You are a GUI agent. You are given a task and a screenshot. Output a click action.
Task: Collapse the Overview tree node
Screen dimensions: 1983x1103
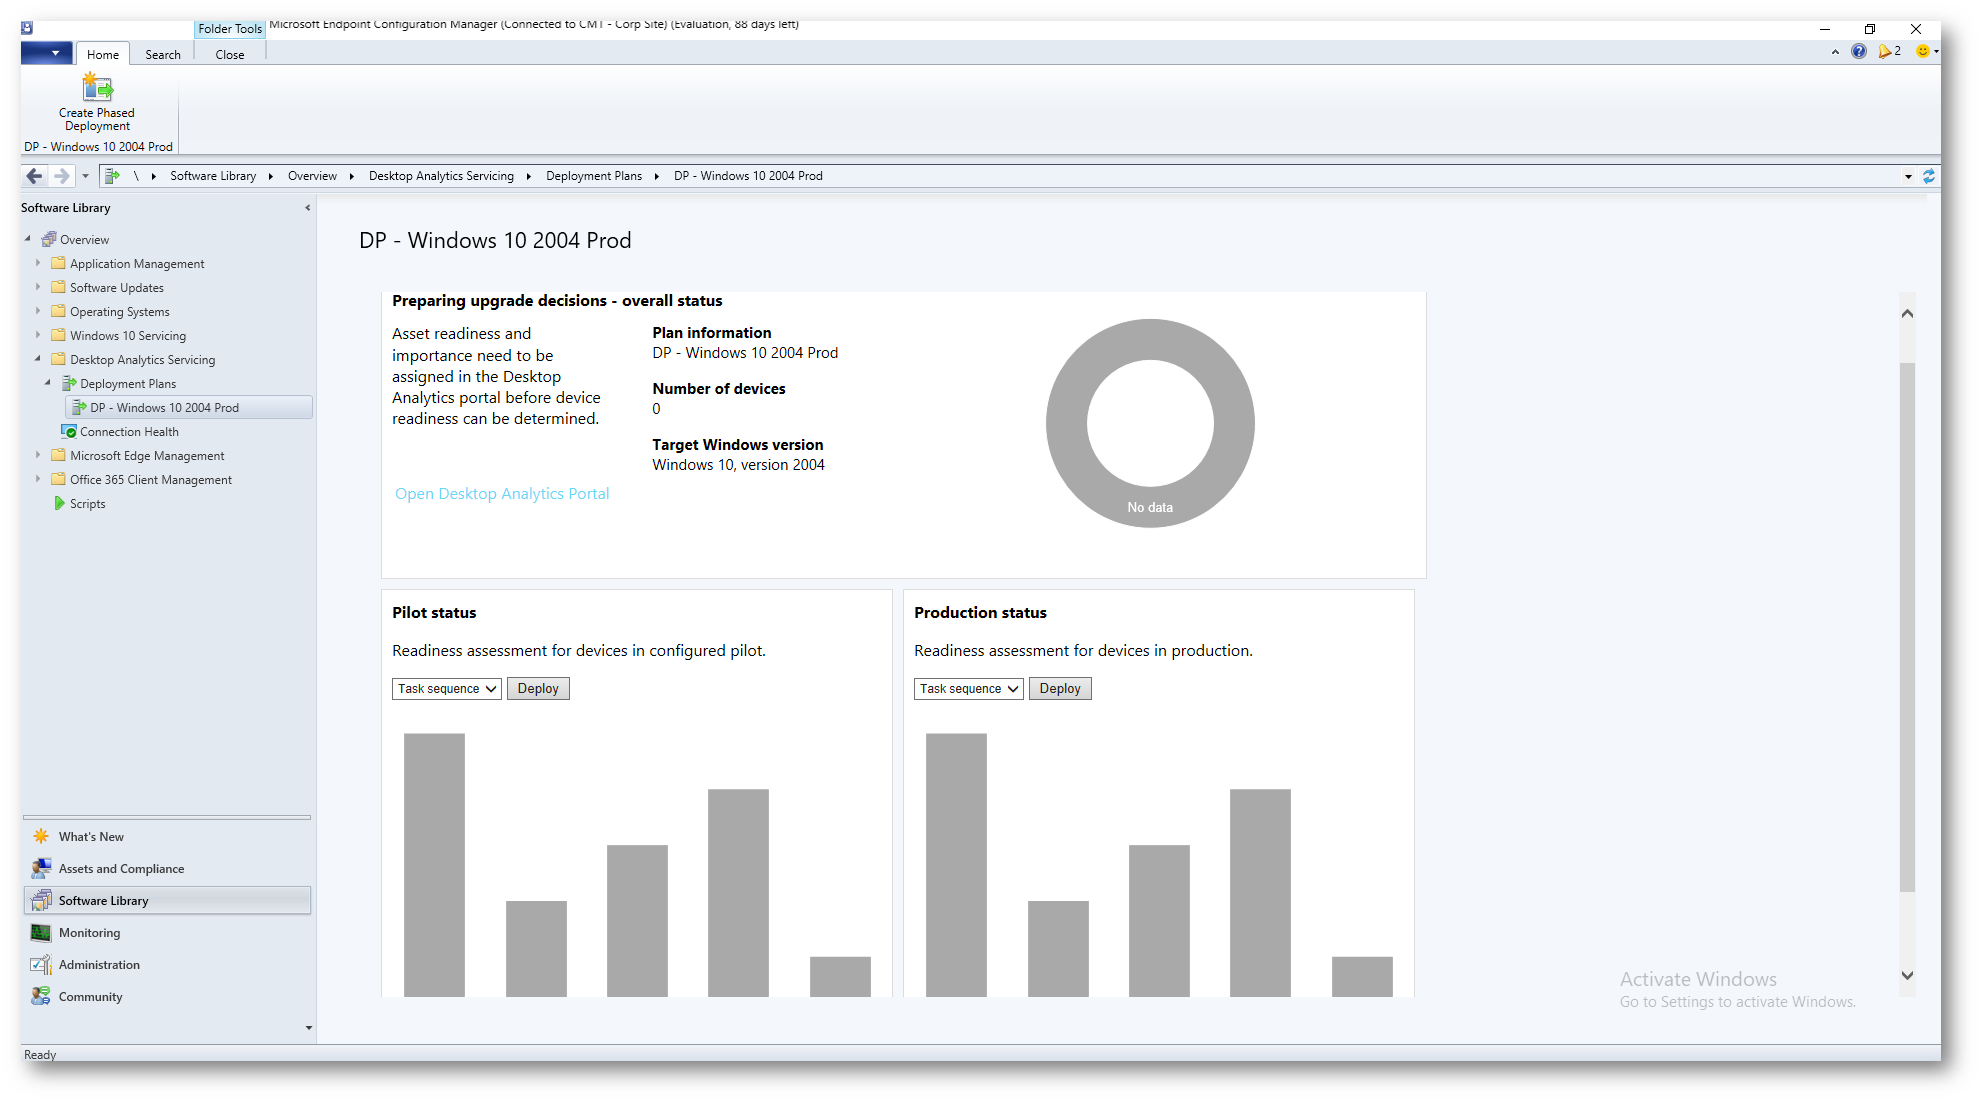pos(28,239)
